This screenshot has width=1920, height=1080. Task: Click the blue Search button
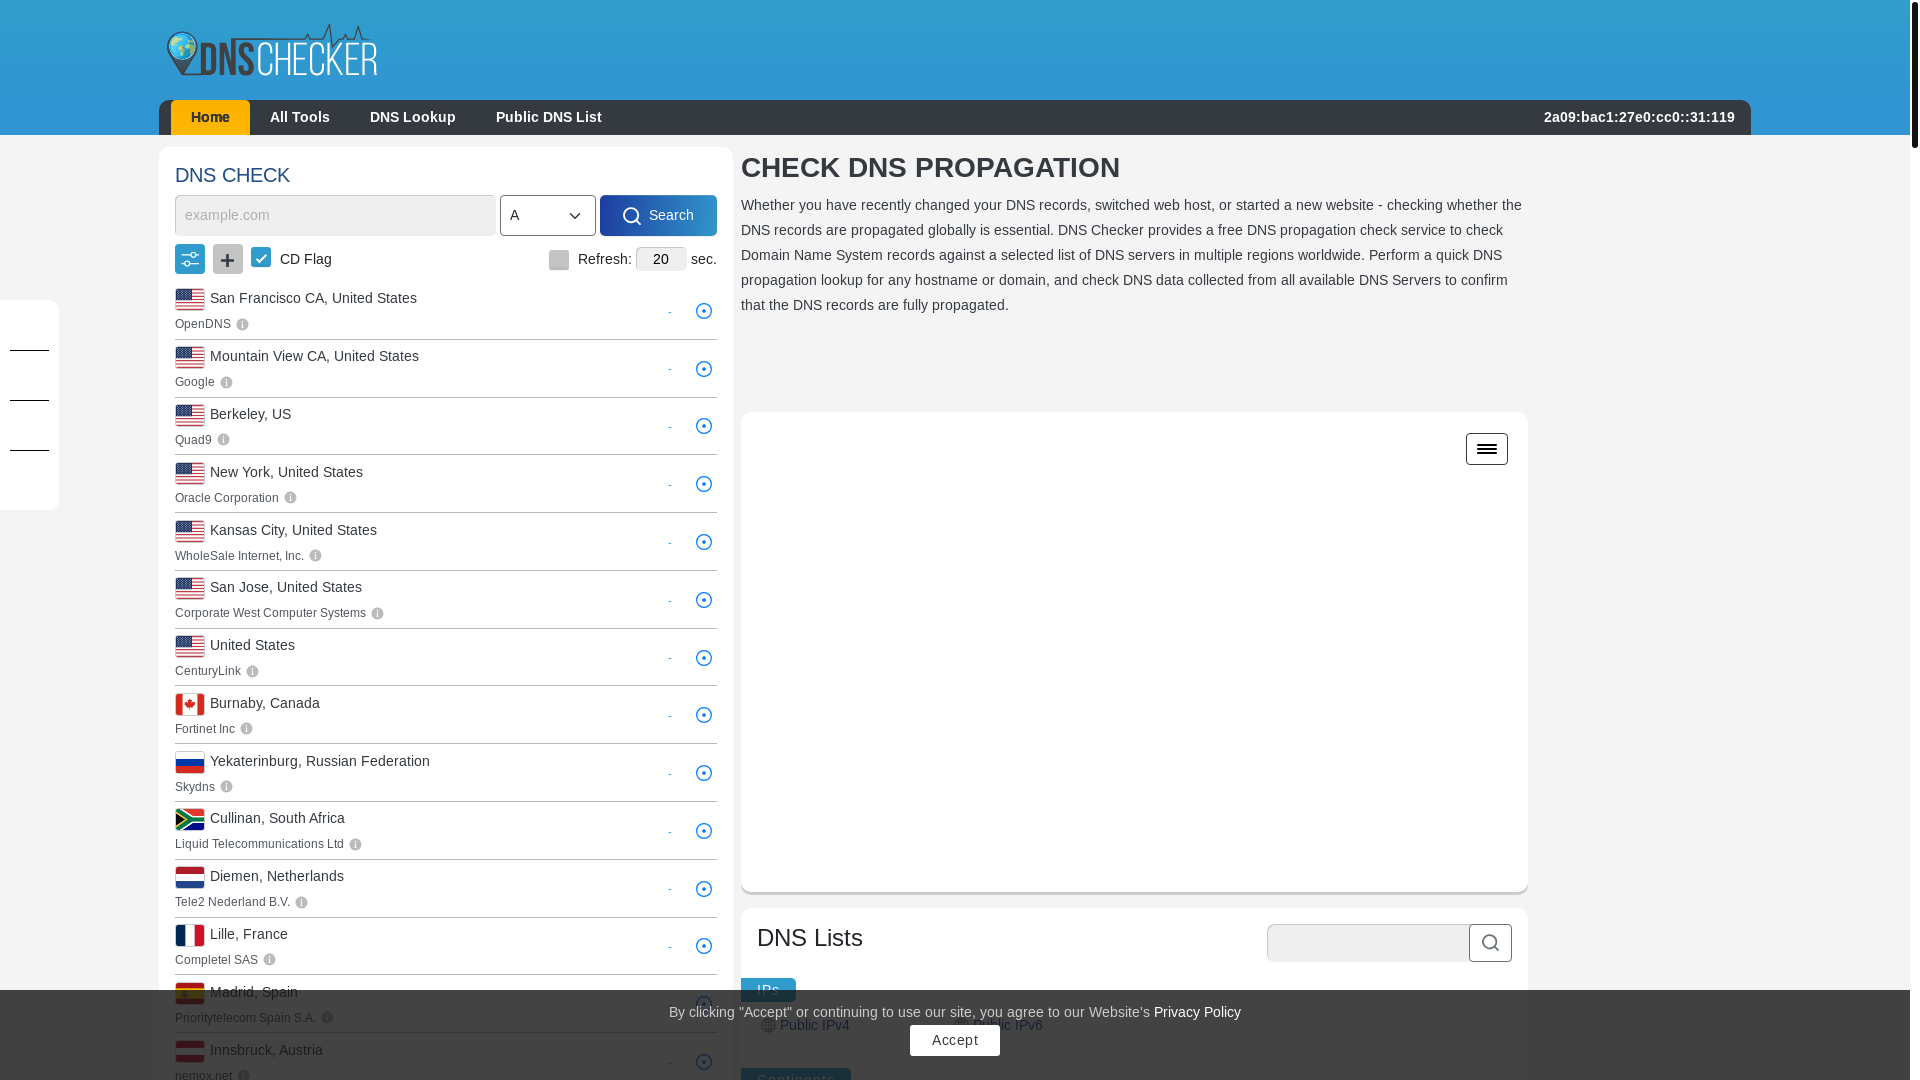pos(658,216)
